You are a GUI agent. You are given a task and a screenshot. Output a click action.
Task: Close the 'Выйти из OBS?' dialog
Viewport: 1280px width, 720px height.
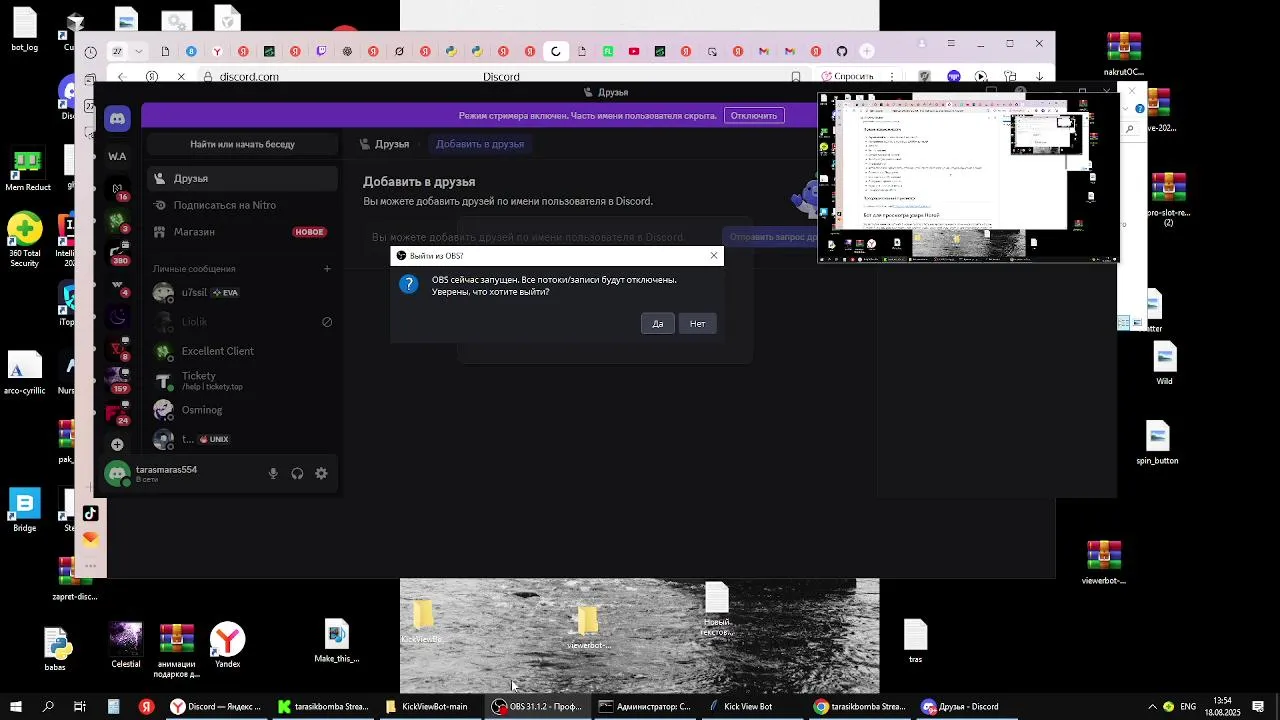point(714,255)
